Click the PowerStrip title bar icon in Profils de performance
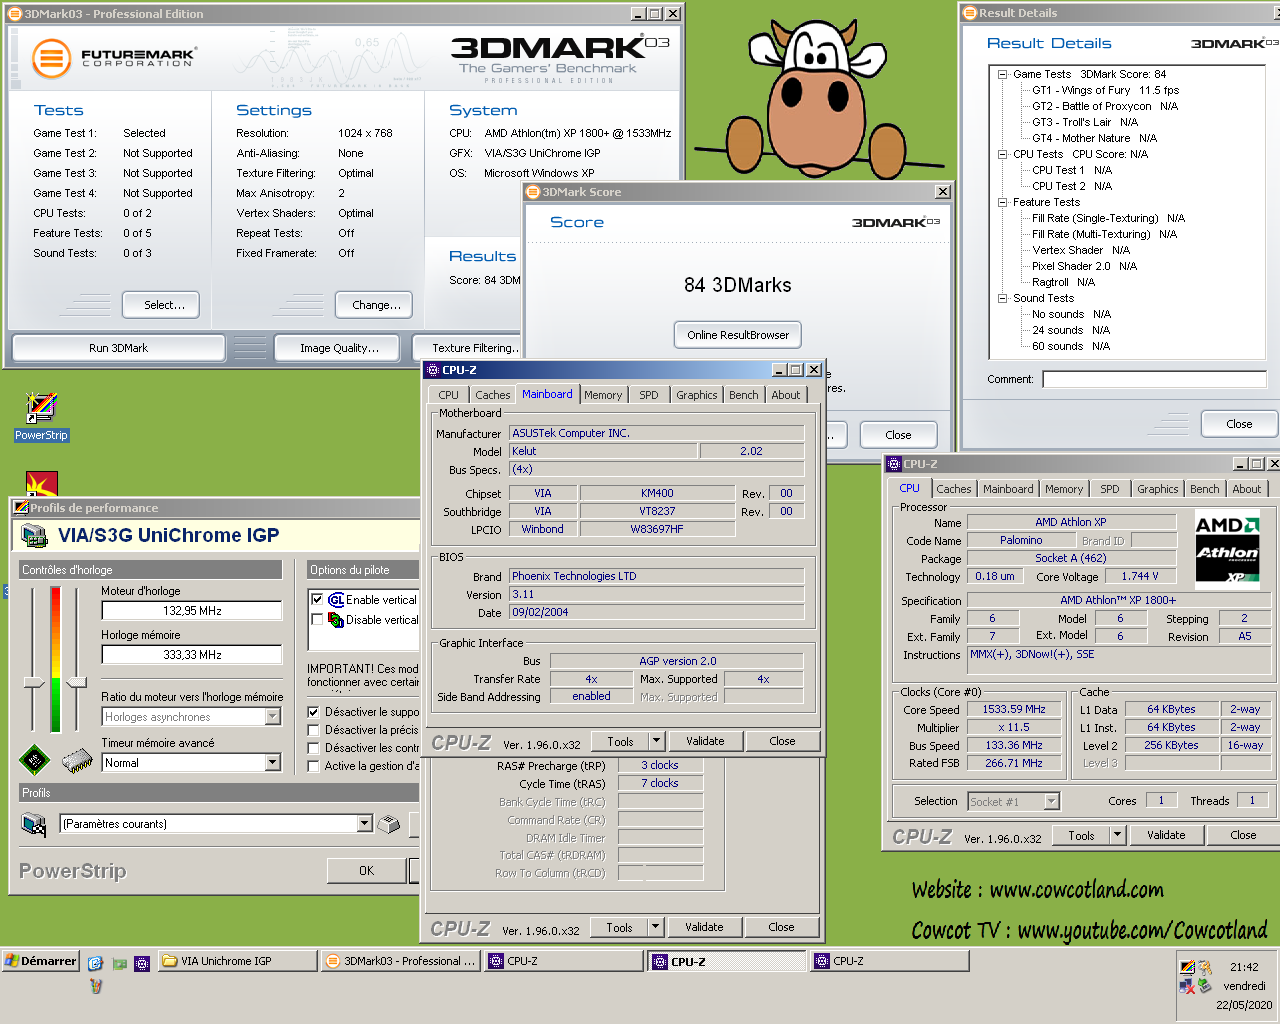Image resolution: width=1280 pixels, height=1024 pixels. (21, 508)
